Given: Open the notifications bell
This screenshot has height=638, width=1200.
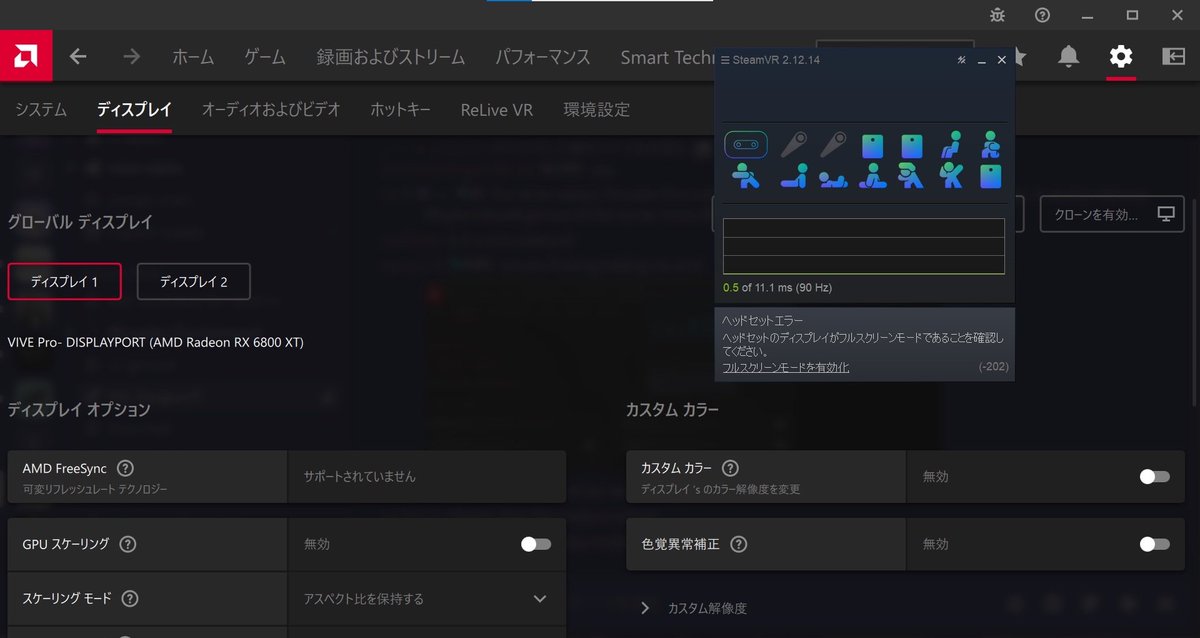Looking at the screenshot, I should pos(1069,57).
